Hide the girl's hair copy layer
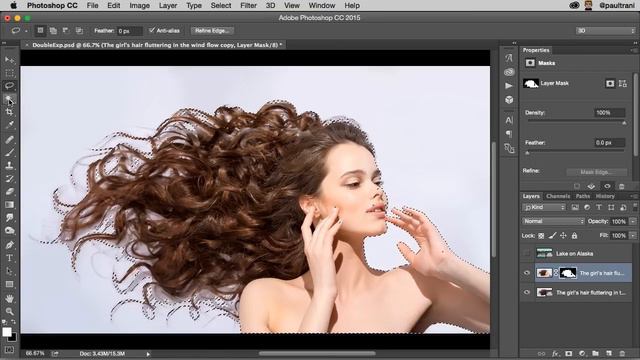 (x=527, y=273)
